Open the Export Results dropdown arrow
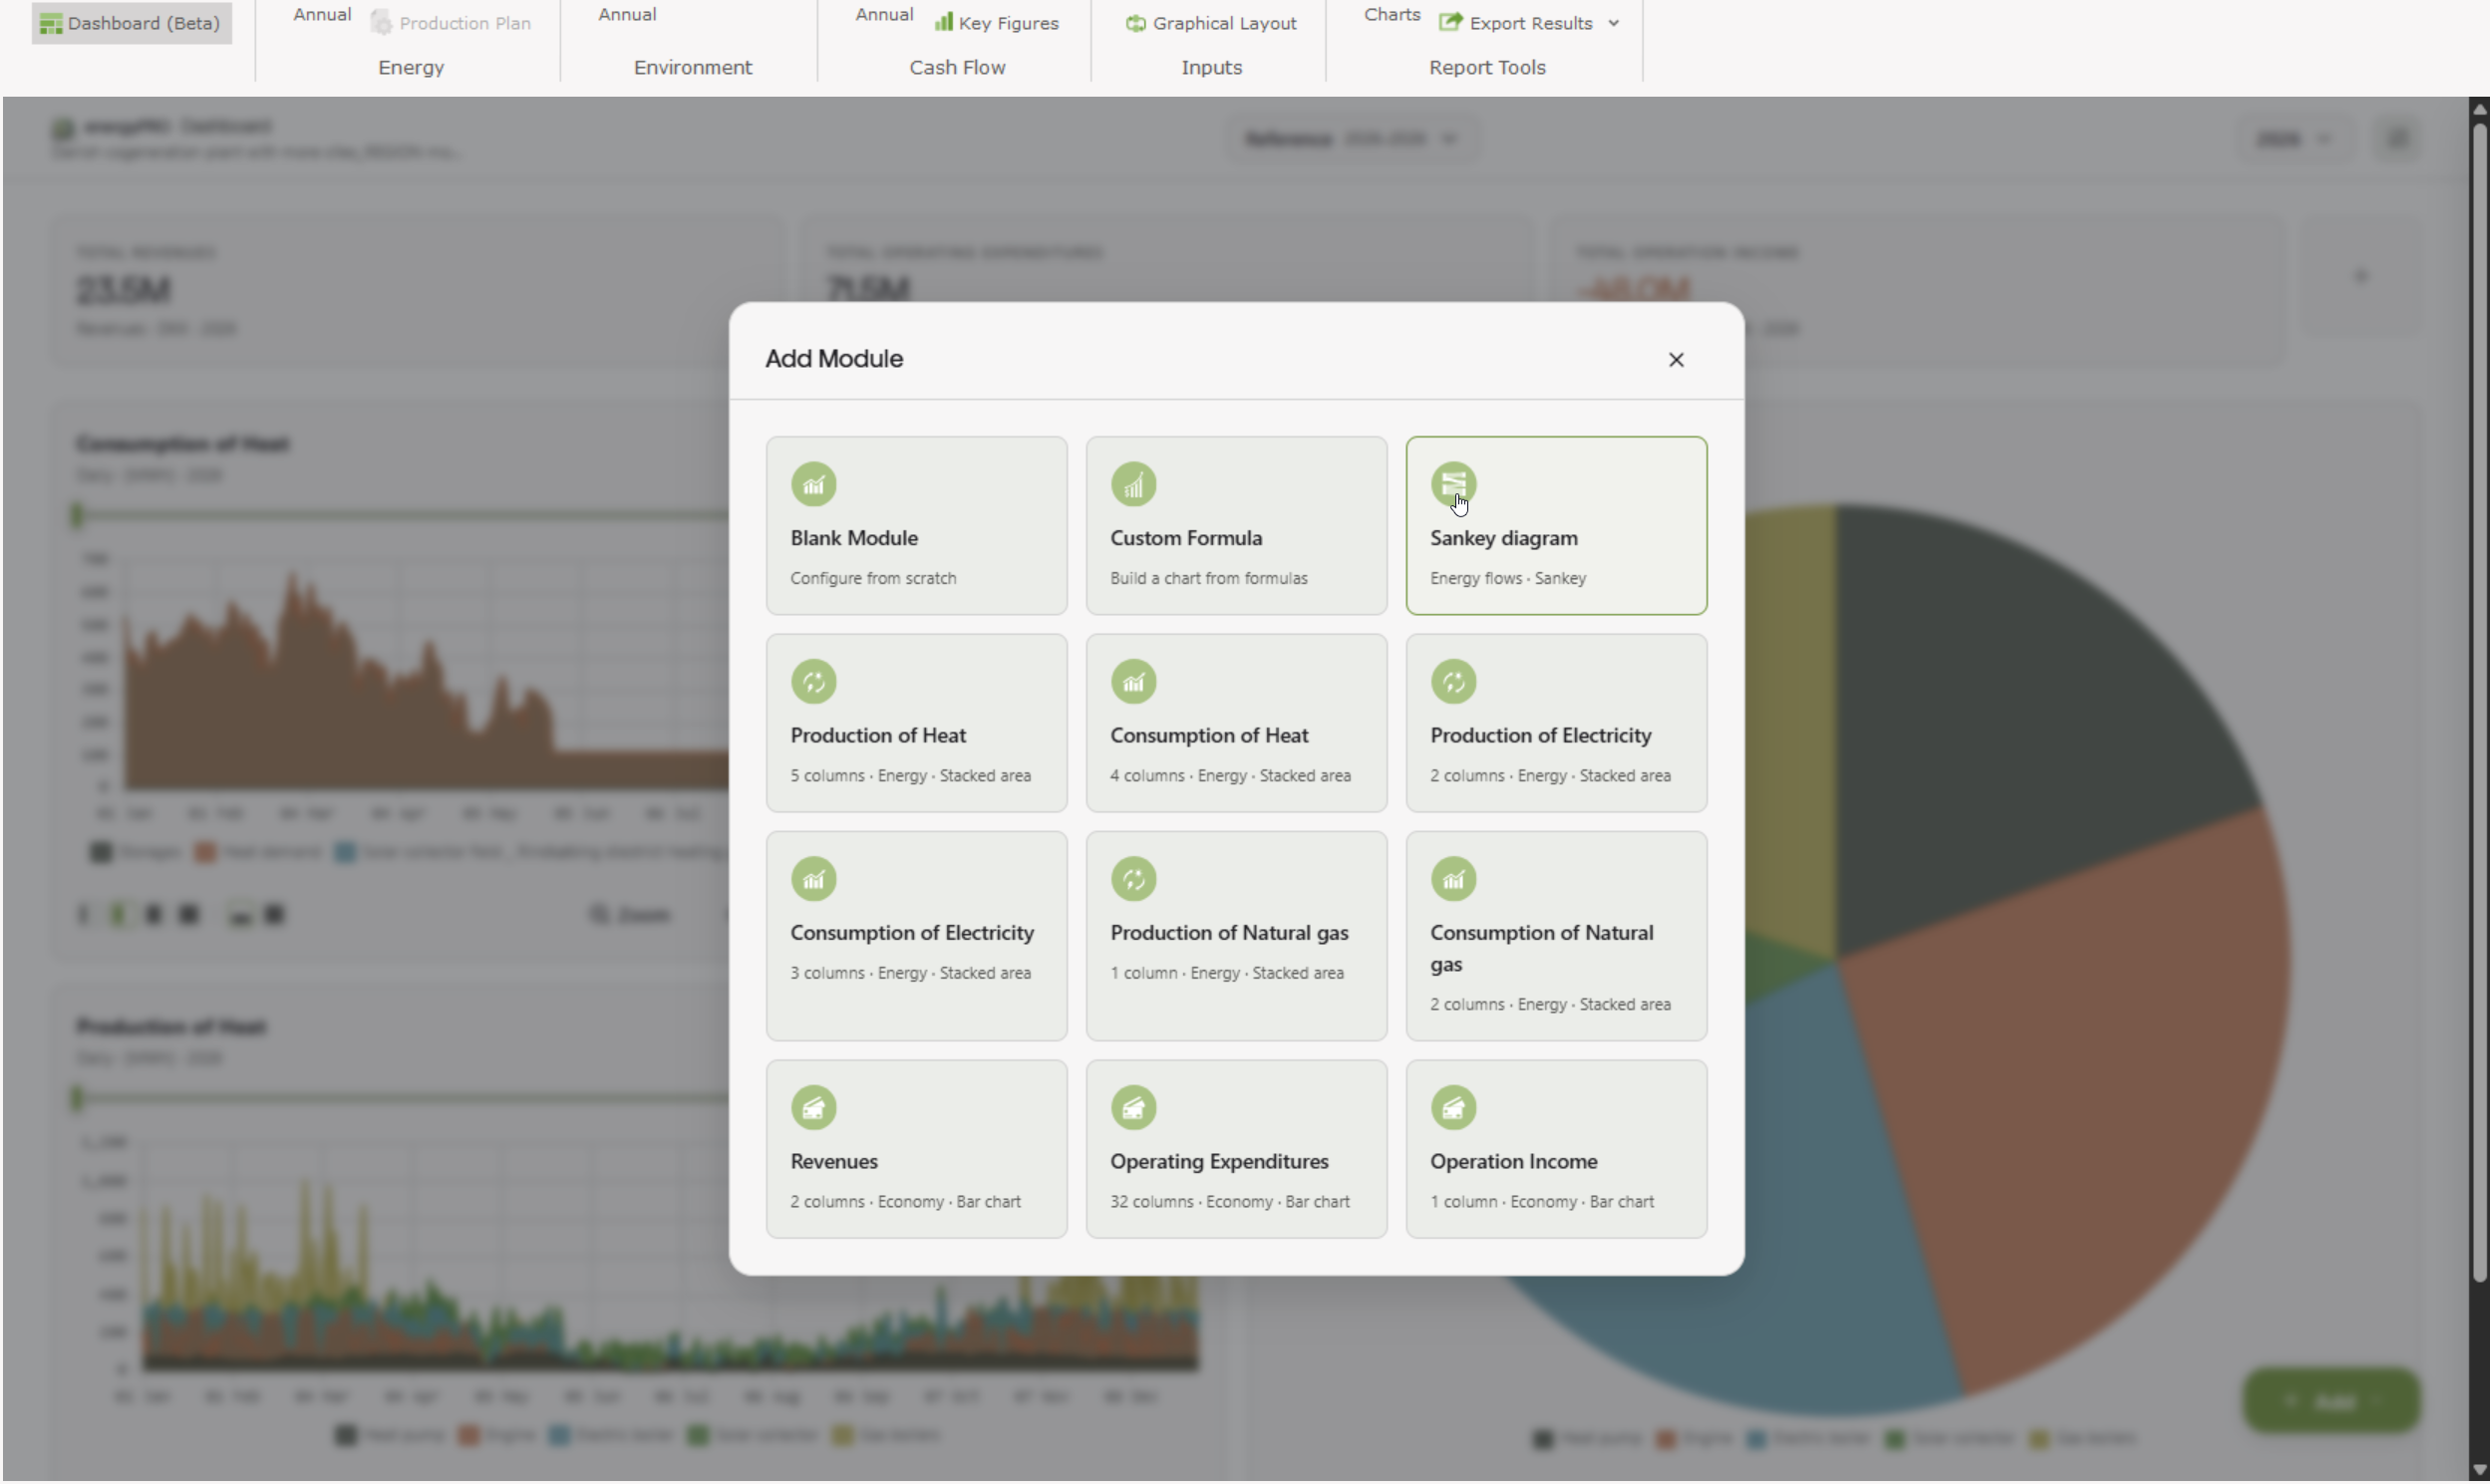2490x1484 pixels. (1614, 23)
